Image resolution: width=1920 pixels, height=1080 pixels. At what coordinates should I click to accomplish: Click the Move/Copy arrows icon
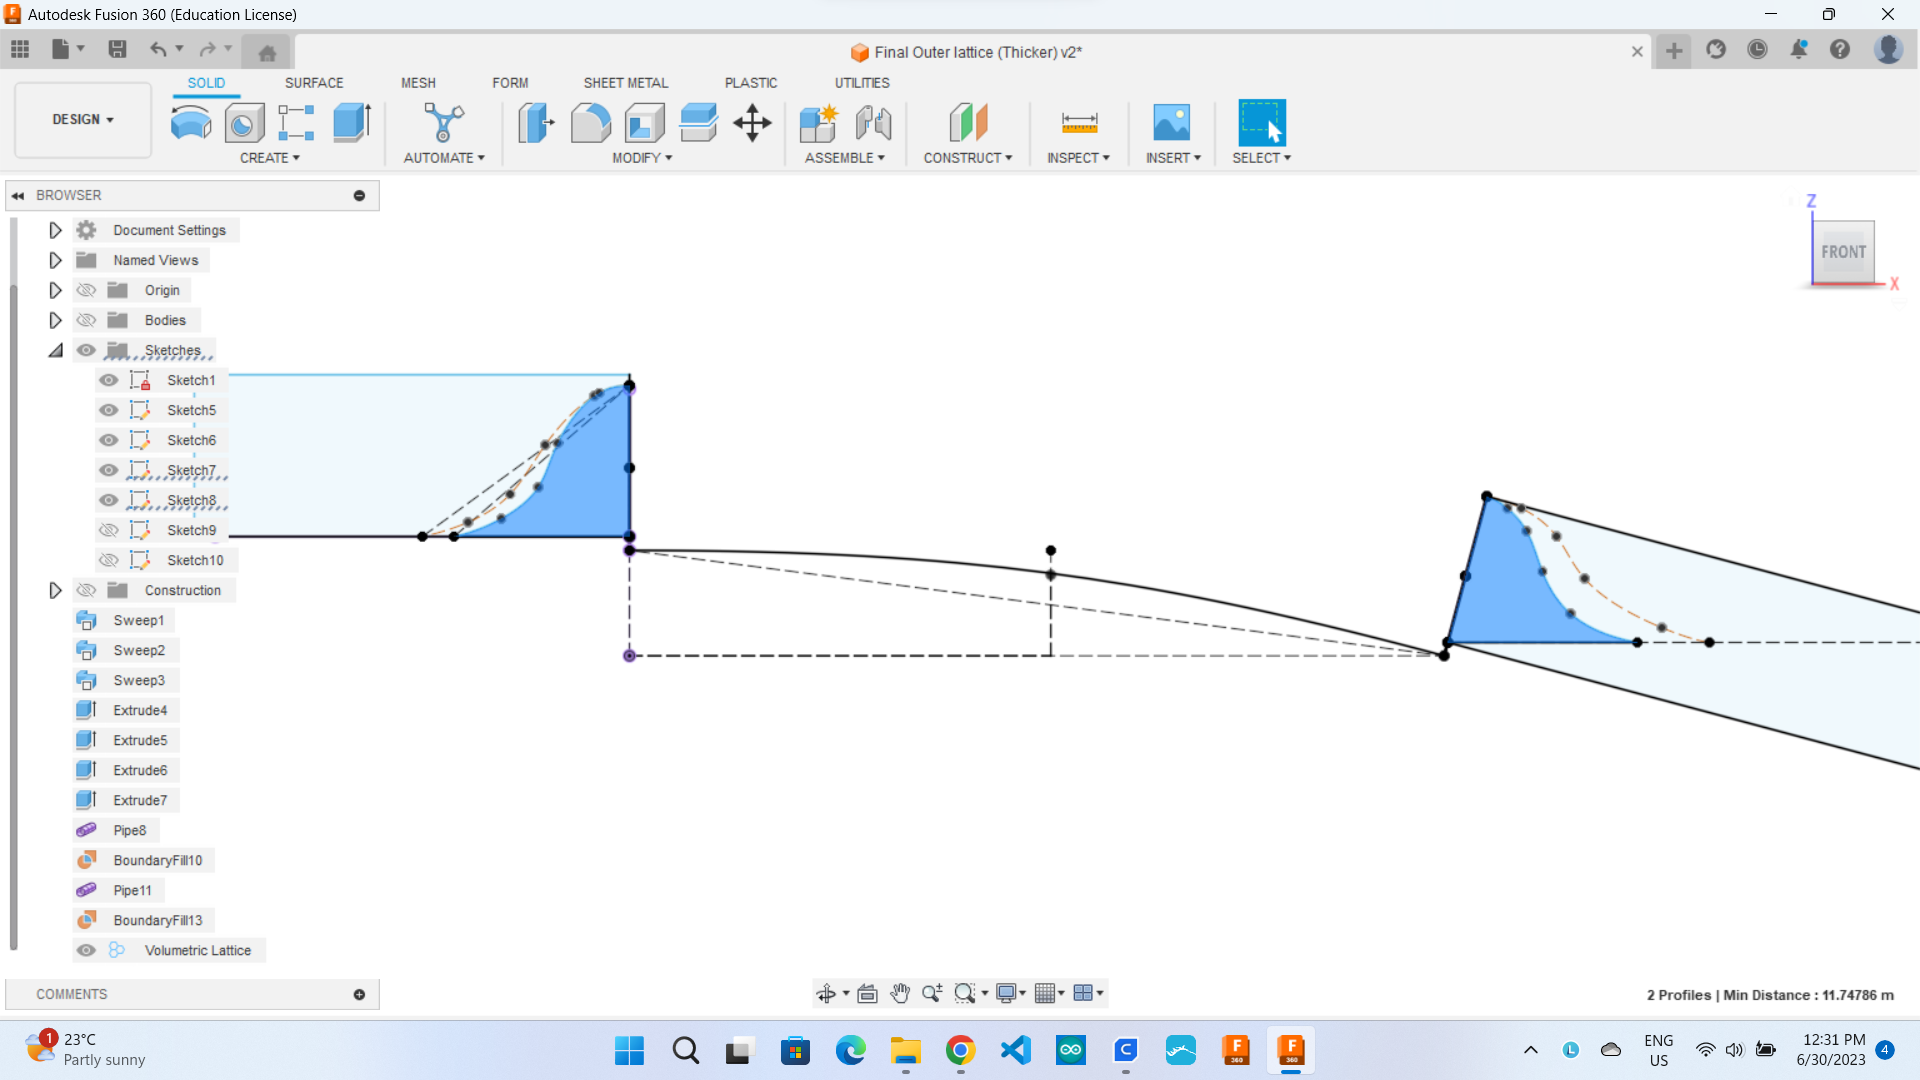click(x=752, y=123)
